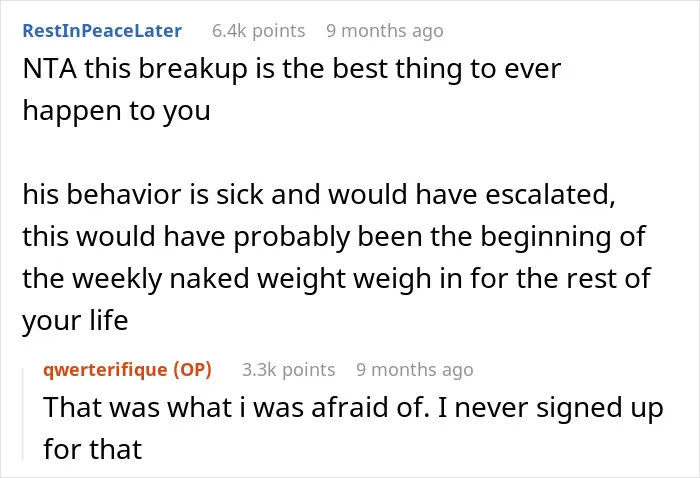Viewport: 700px width, 478px height.
Task: Open timestamp permalink on qwerterifique's reply
Action: click(415, 370)
